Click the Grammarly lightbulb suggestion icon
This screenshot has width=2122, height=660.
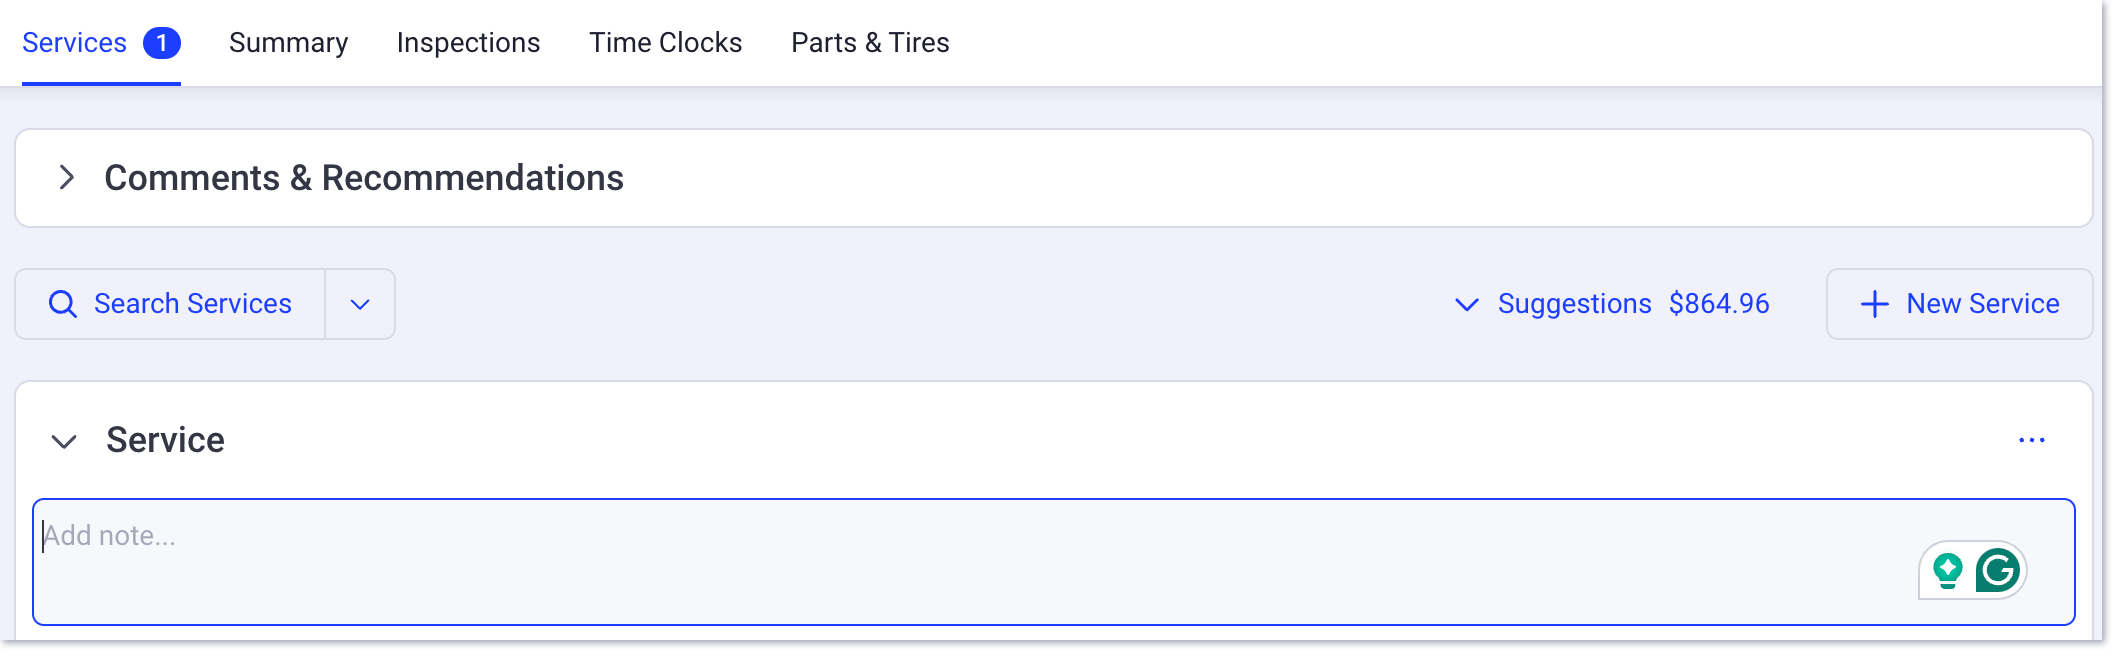[1947, 571]
